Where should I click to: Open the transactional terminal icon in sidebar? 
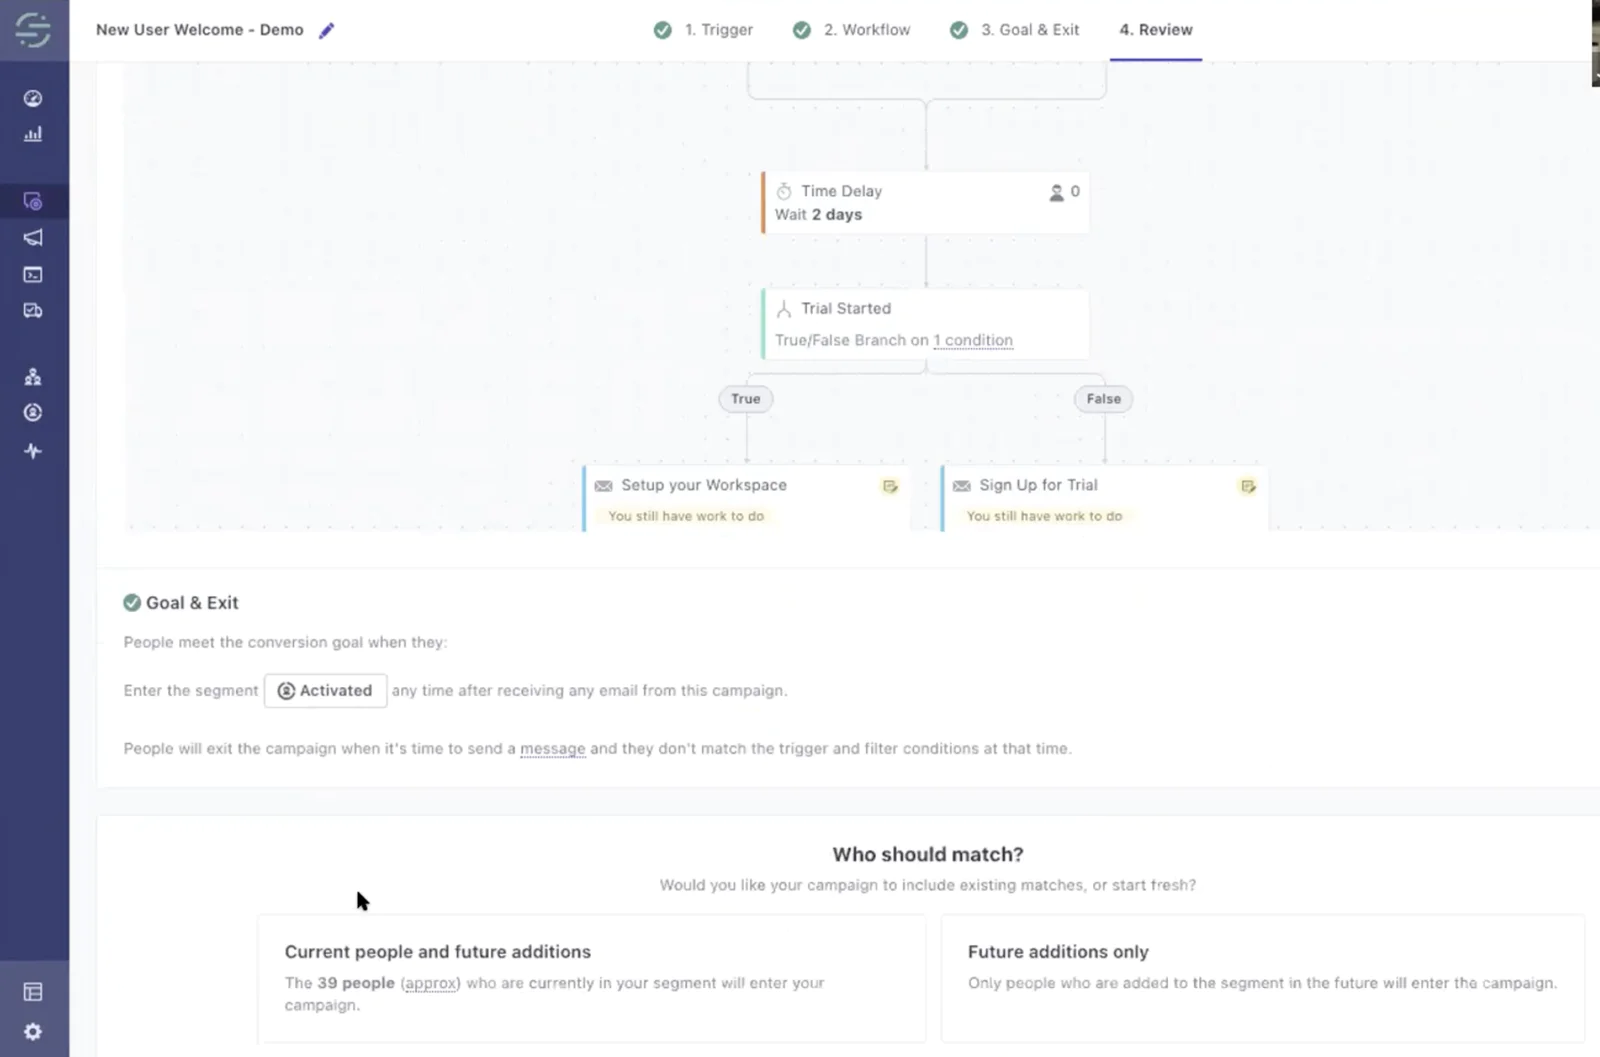click(x=33, y=274)
